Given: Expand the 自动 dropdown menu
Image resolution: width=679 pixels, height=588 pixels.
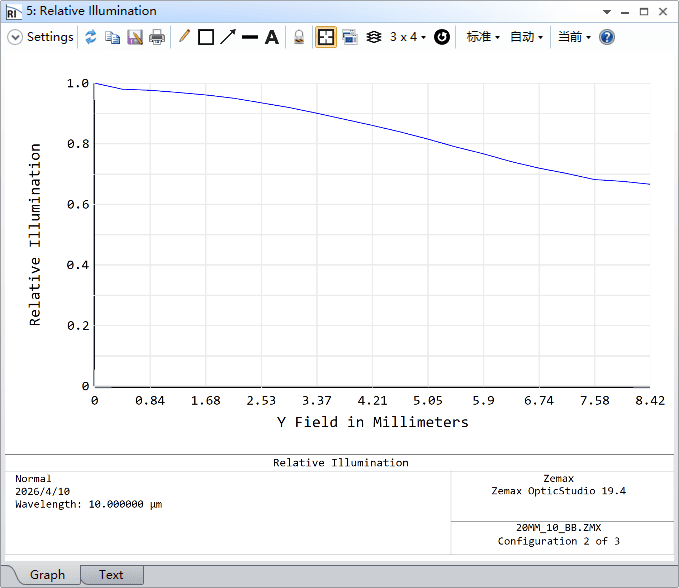Looking at the screenshot, I should click(526, 37).
